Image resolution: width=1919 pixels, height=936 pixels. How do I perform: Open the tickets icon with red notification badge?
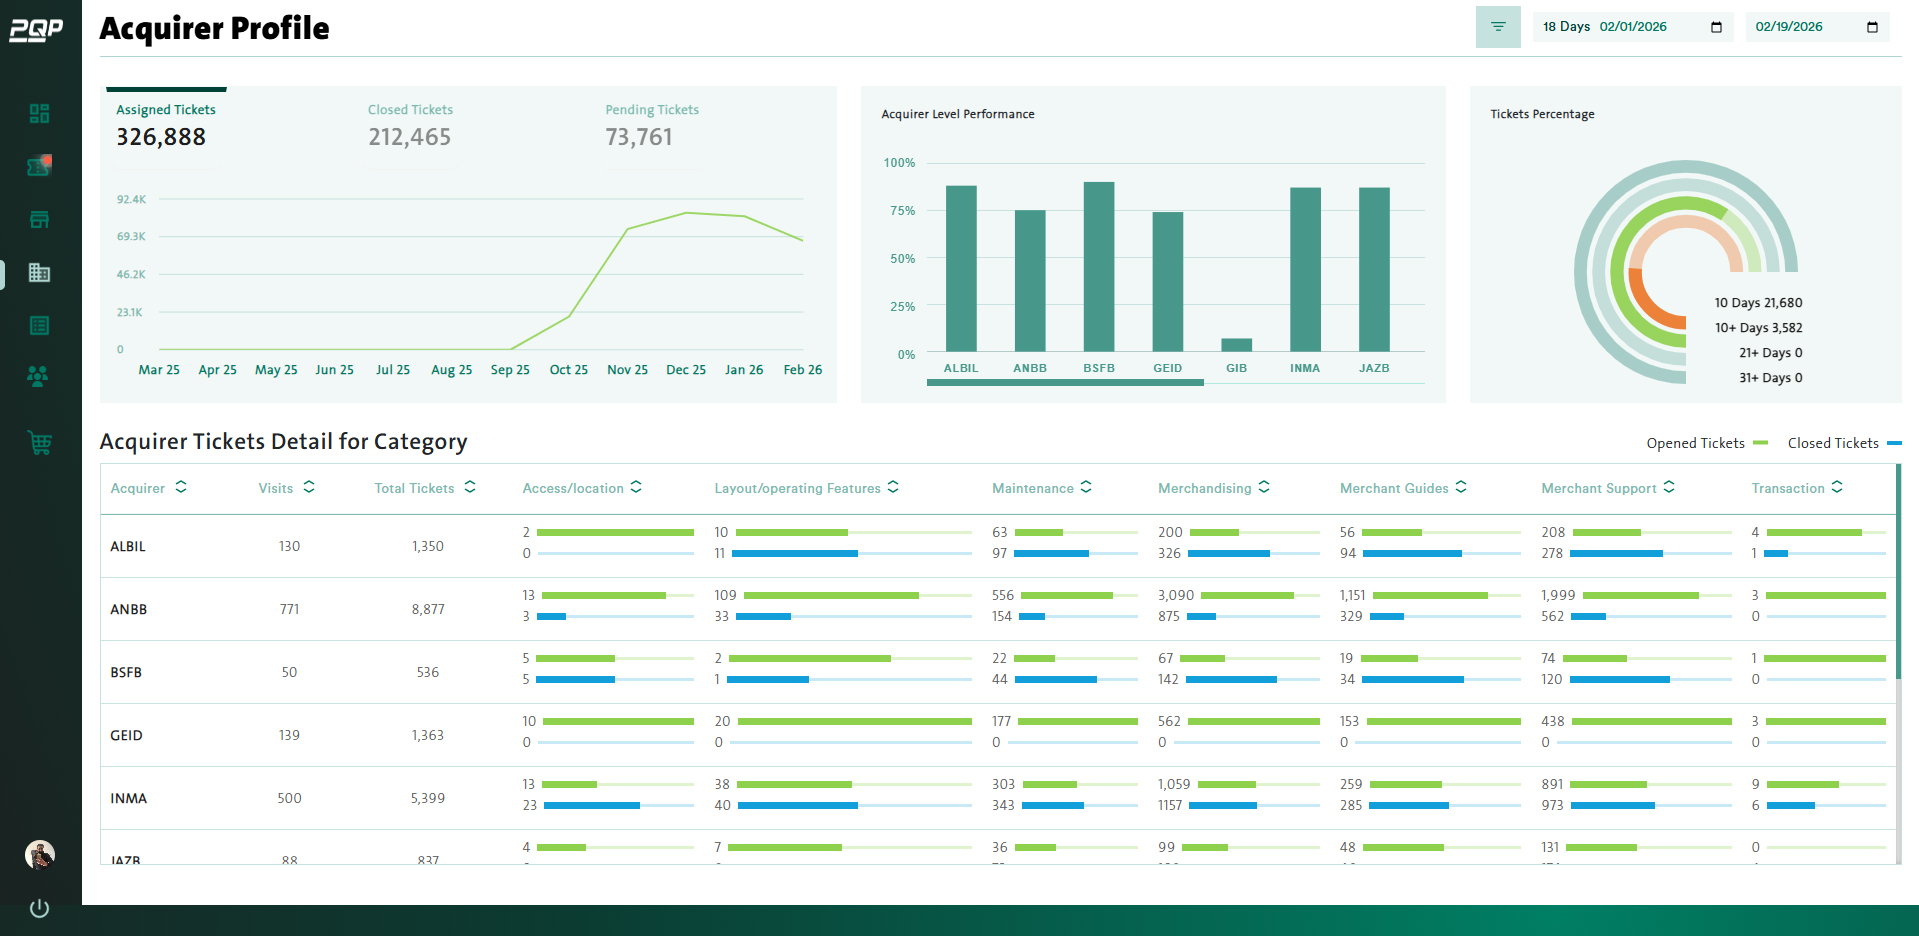(39, 166)
